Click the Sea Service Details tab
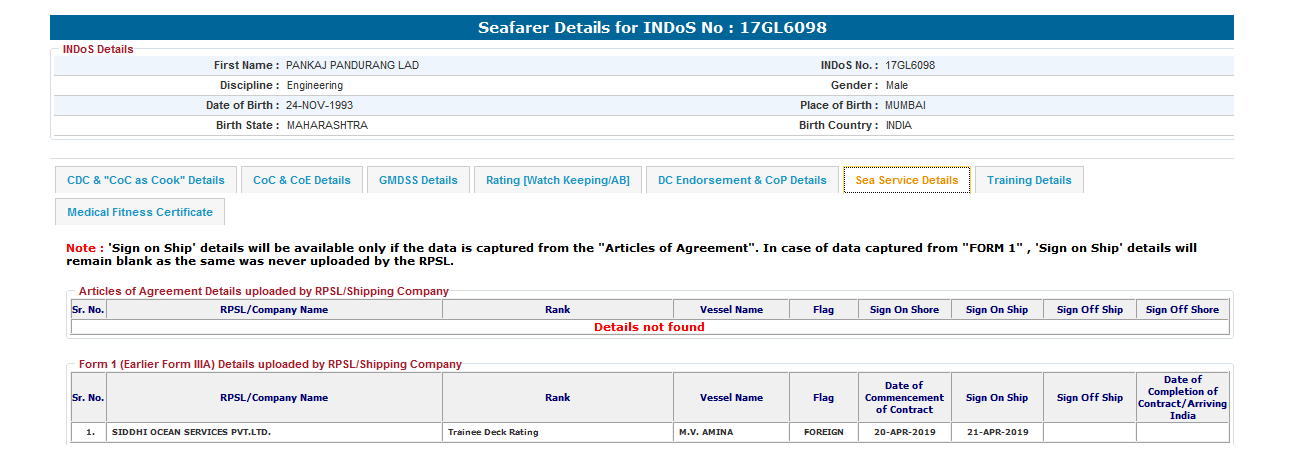1302x460 pixels. coord(906,180)
